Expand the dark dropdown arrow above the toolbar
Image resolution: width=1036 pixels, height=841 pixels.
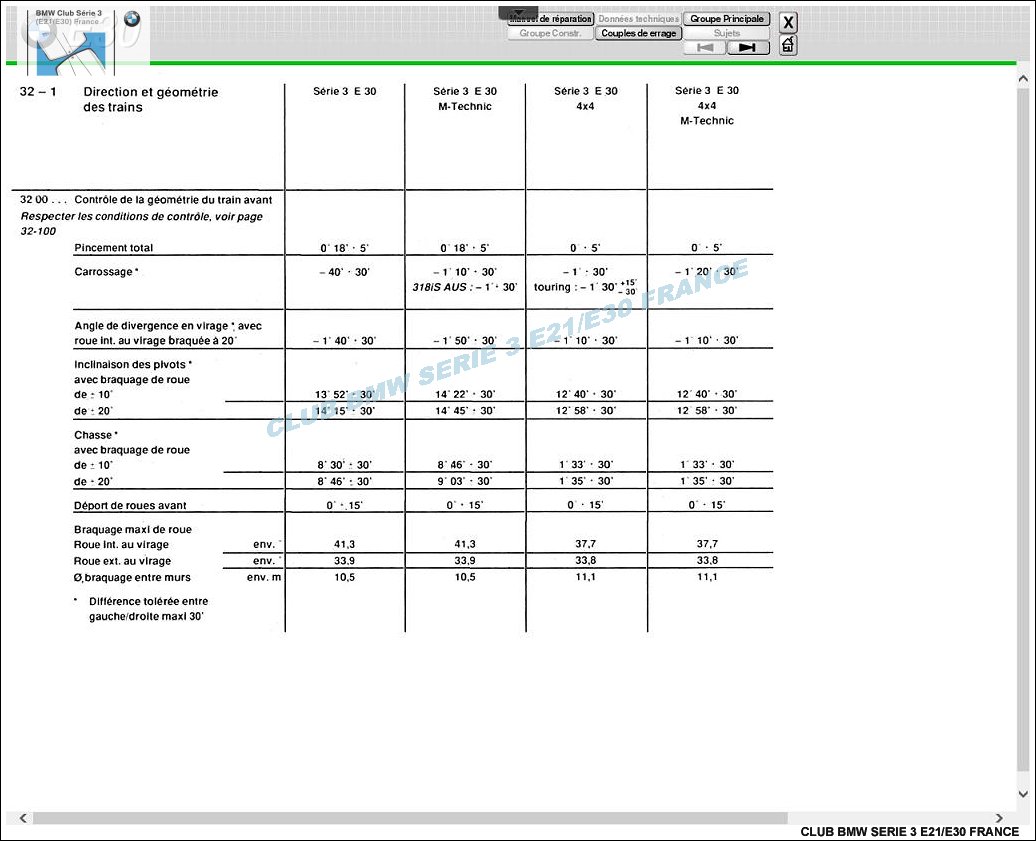pos(518,12)
